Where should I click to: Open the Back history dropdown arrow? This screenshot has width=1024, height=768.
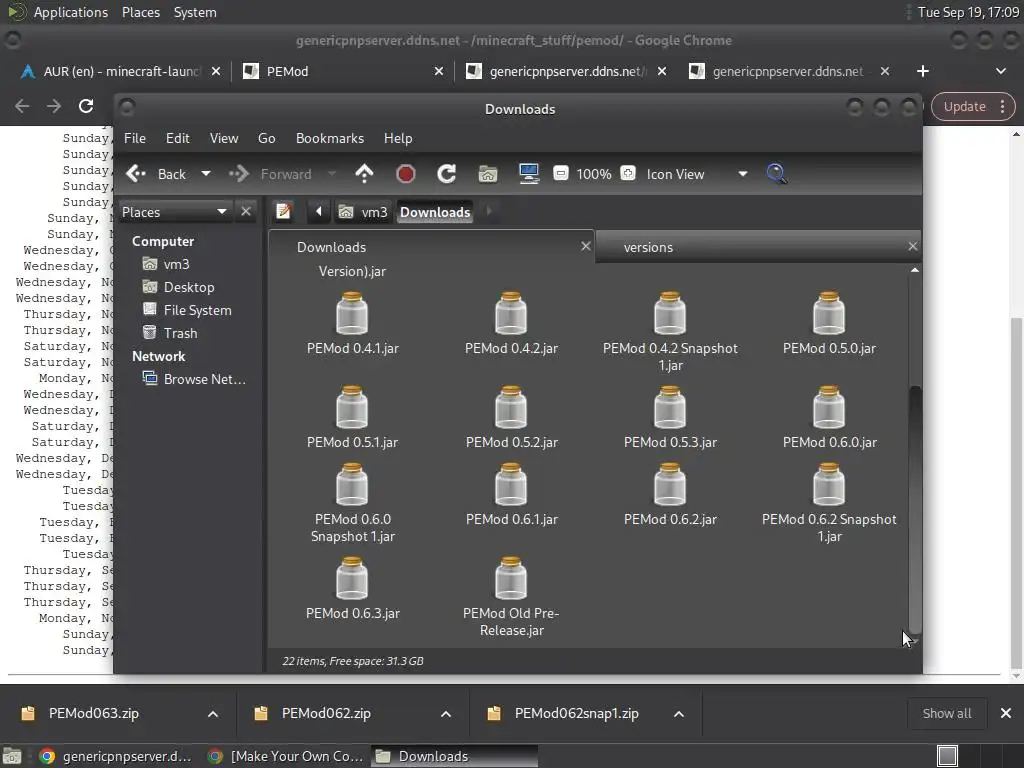click(x=206, y=174)
